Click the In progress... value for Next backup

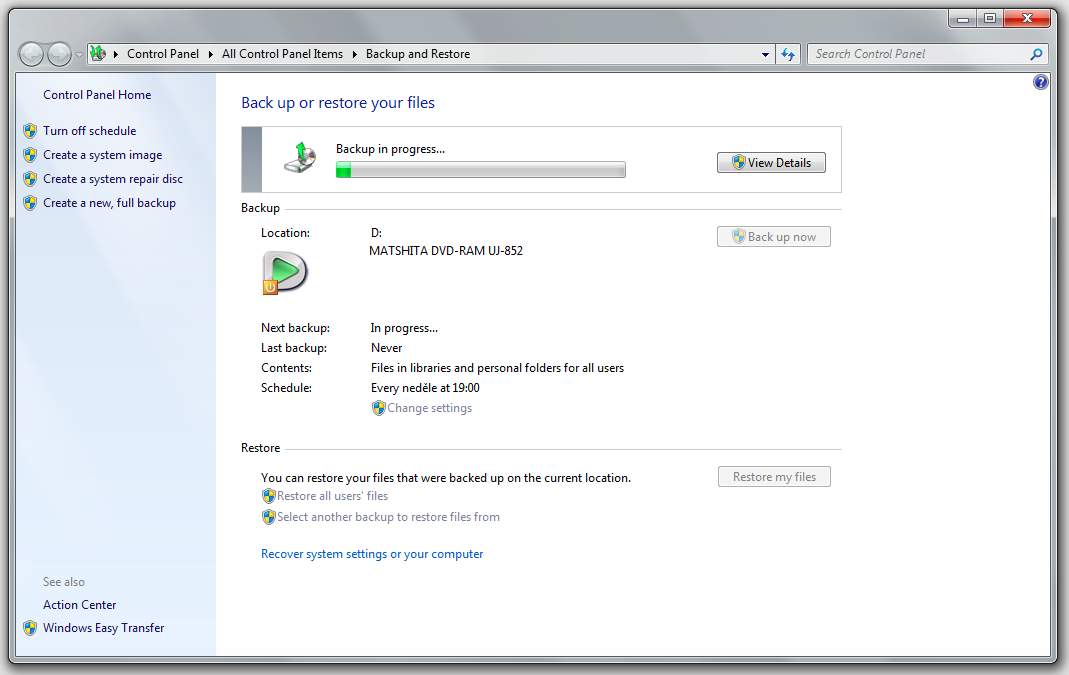(404, 328)
